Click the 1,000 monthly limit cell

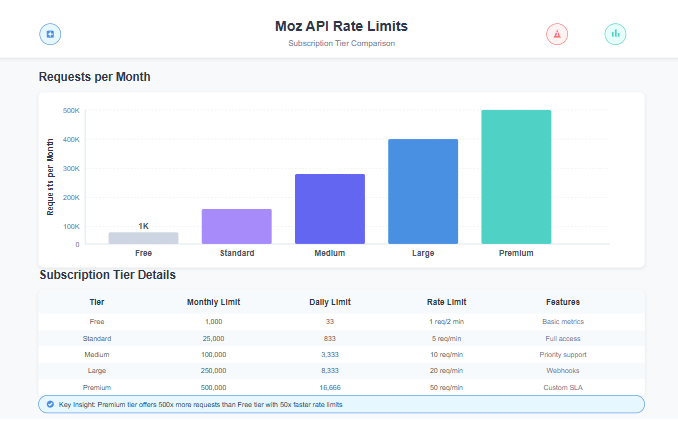point(214,322)
